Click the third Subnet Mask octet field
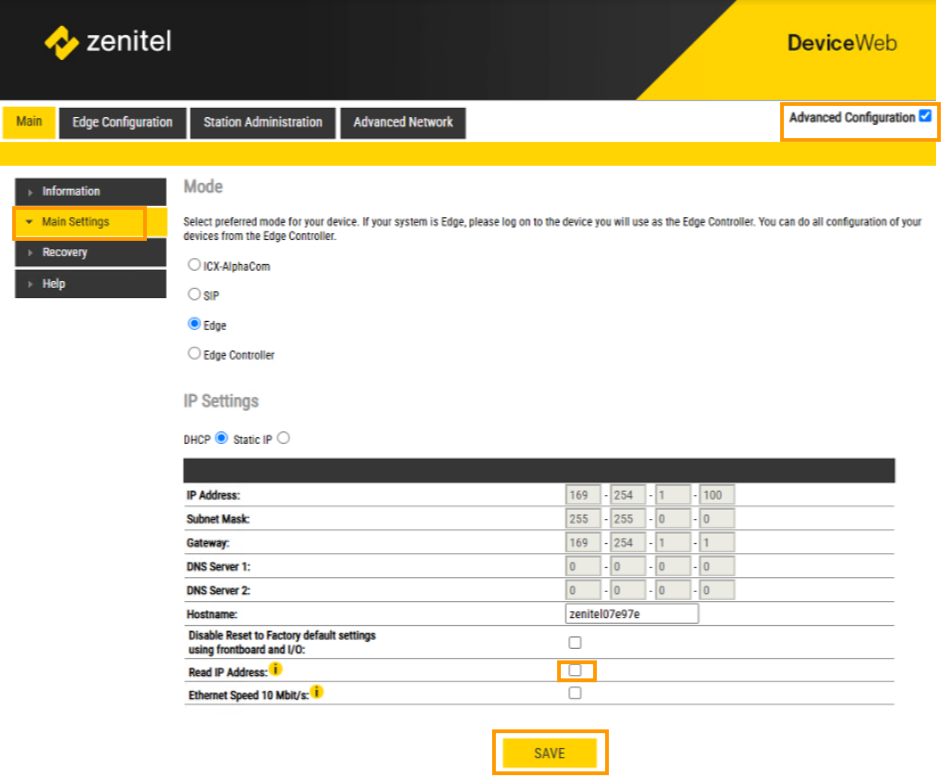Image resolution: width=941 pixels, height=776 pixels. (672, 519)
